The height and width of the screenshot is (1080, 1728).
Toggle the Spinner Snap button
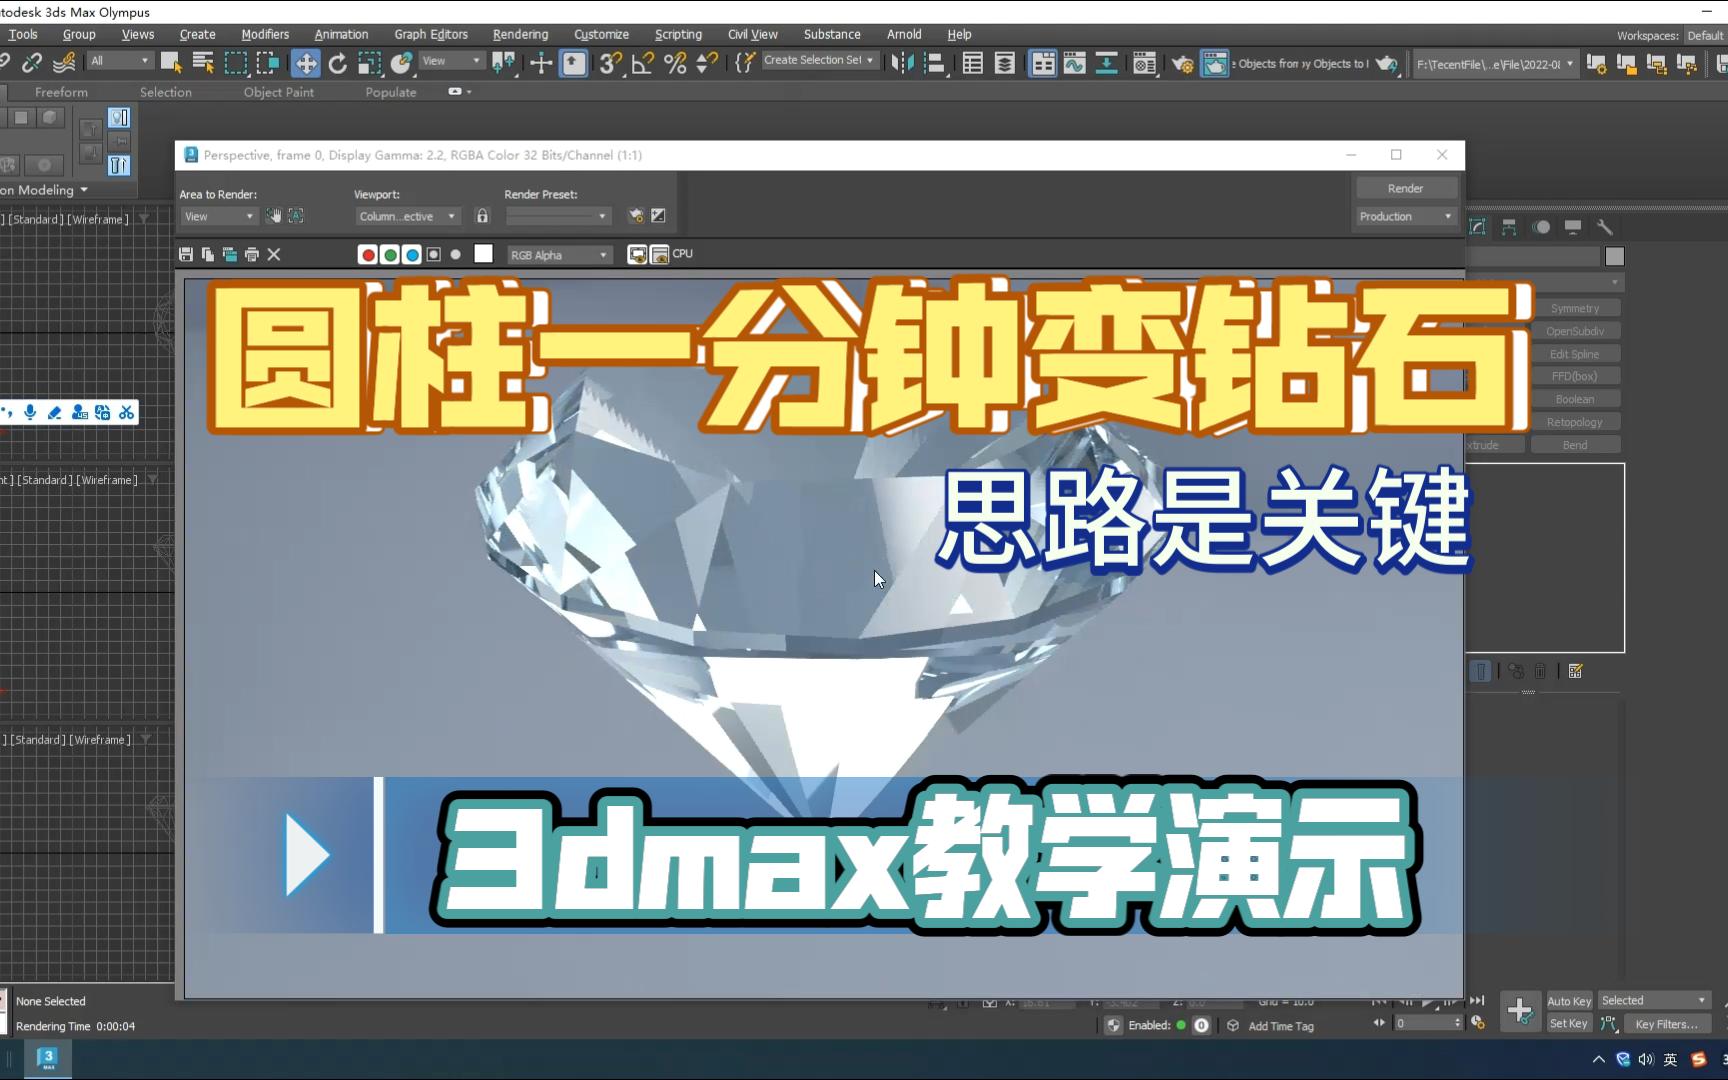click(707, 64)
